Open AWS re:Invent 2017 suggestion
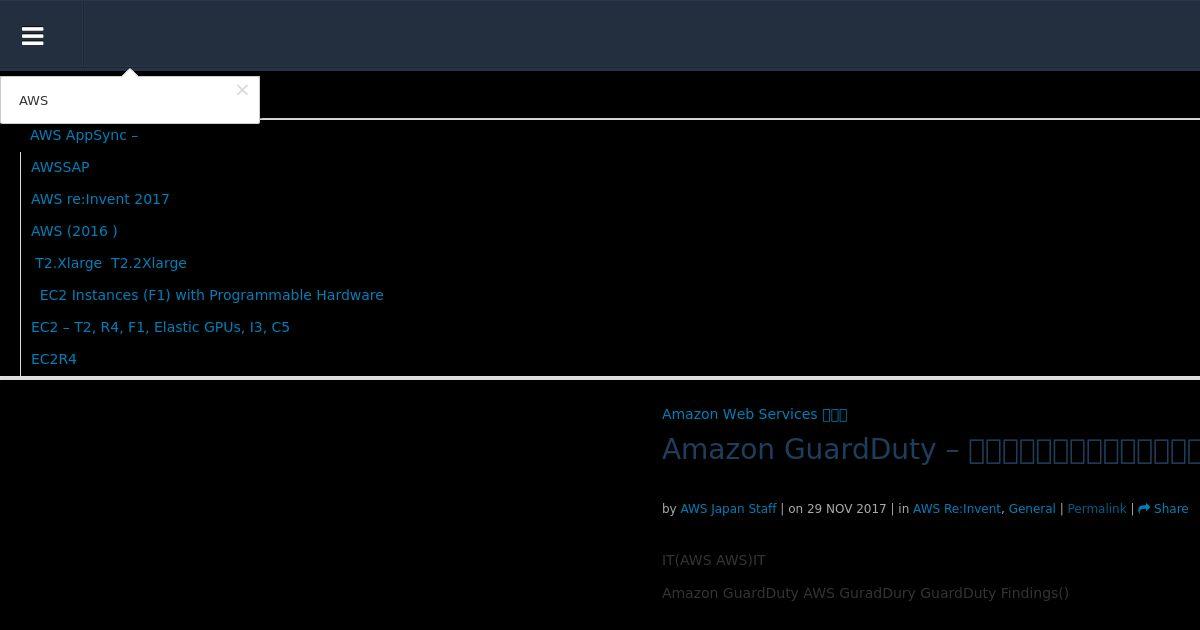The height and width of the screenshot is (630, 1200). coord(100,199)
